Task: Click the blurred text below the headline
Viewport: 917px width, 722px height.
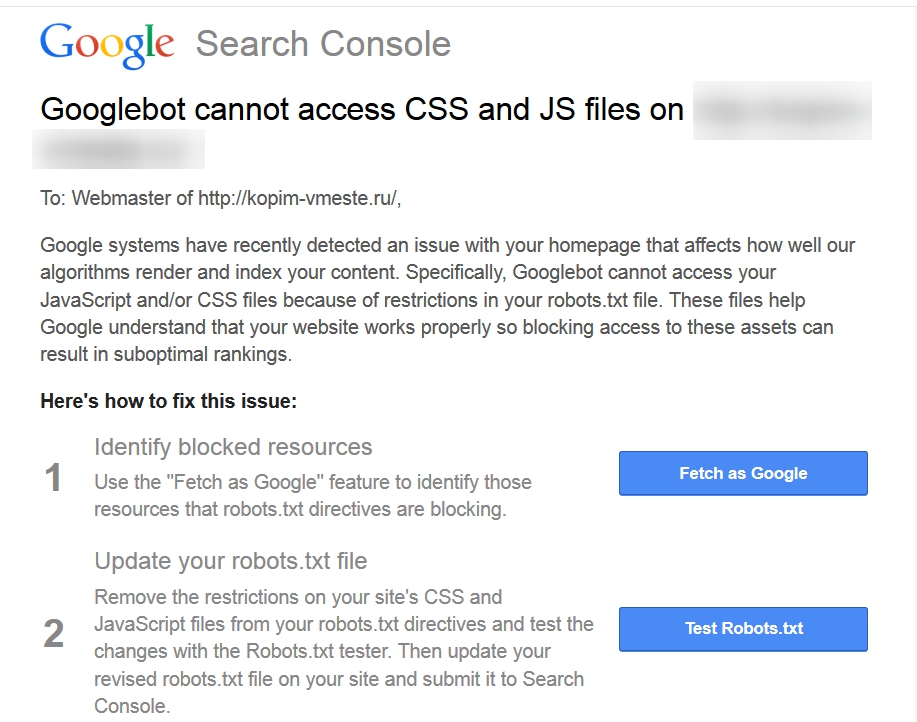Action: click(119, 149)
